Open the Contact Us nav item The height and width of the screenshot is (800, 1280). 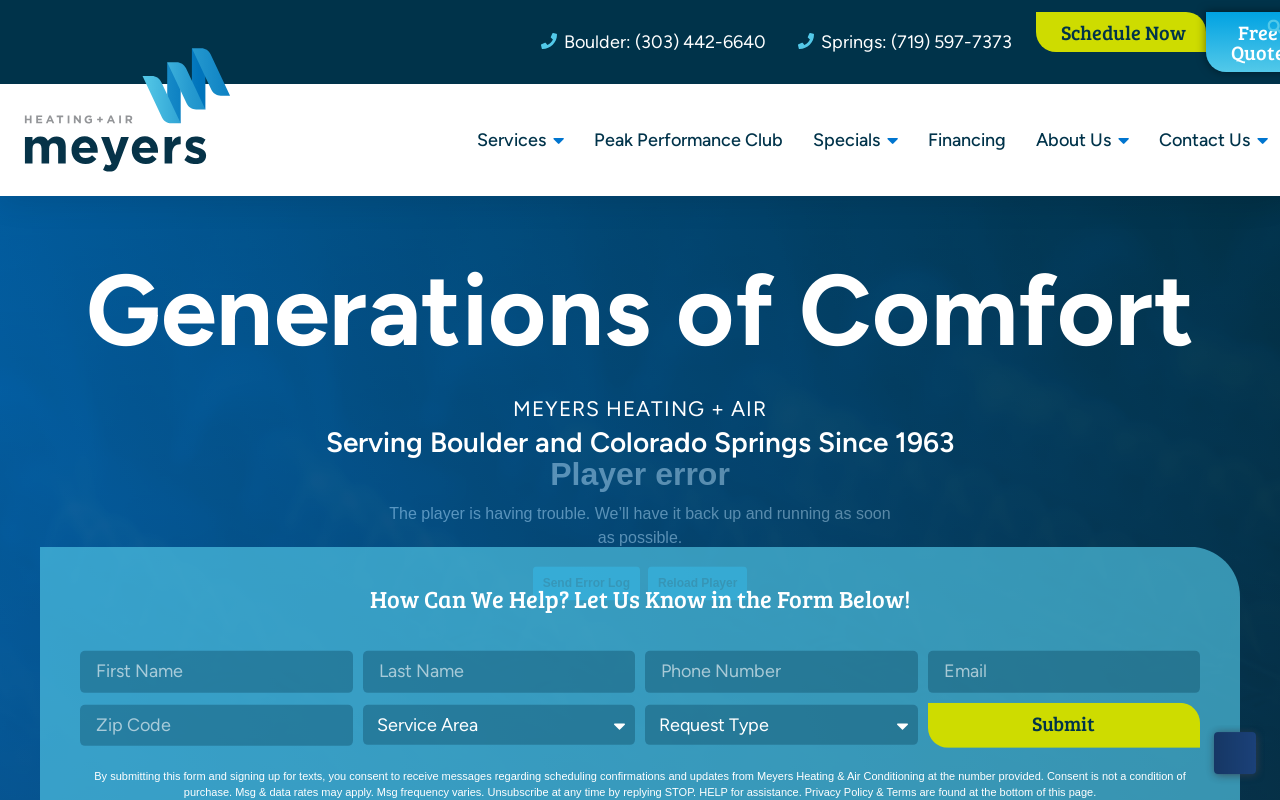pos(1204,140)
